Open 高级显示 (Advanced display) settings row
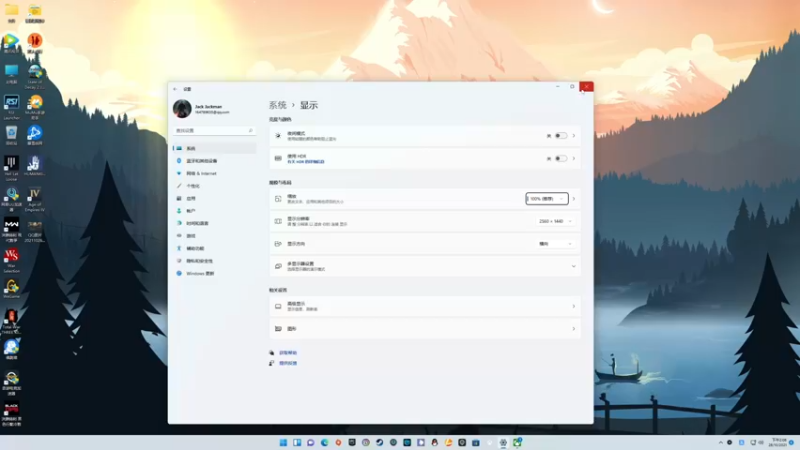800x450 pixels. (x=425, y=306)
